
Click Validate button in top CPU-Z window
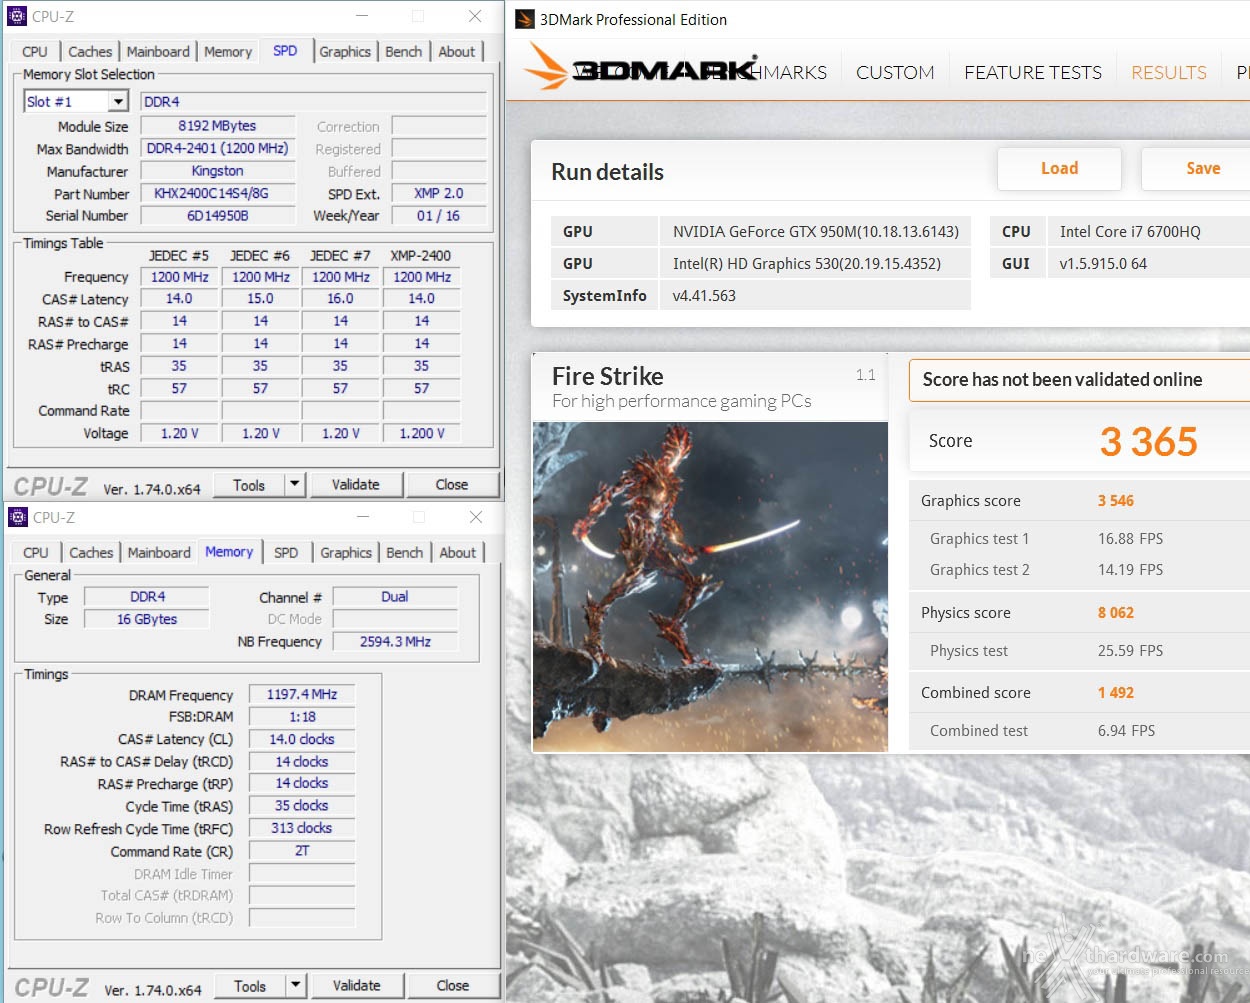pyautogui.click(x=356, y=484)
